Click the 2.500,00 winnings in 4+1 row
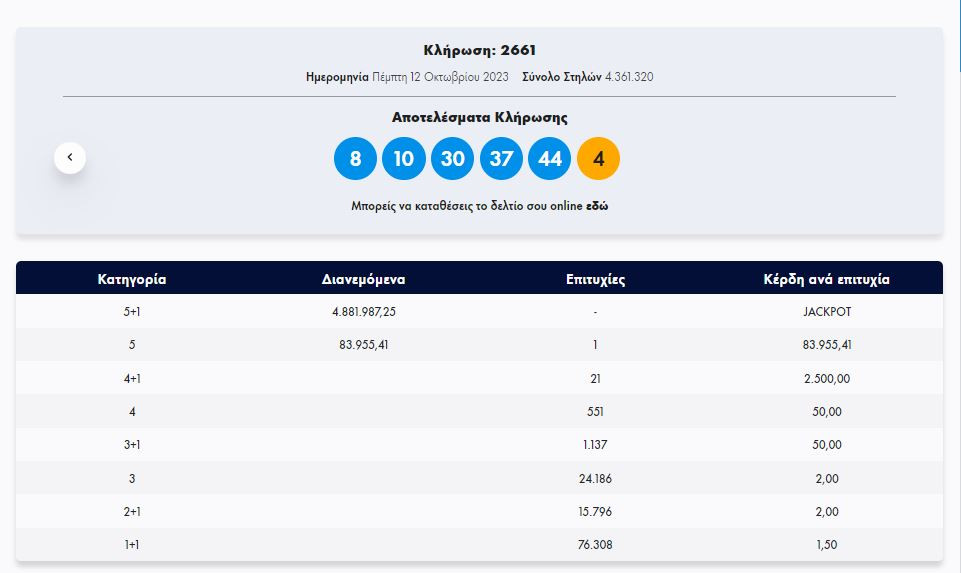The image size is (961, 573). pos(827,379)
